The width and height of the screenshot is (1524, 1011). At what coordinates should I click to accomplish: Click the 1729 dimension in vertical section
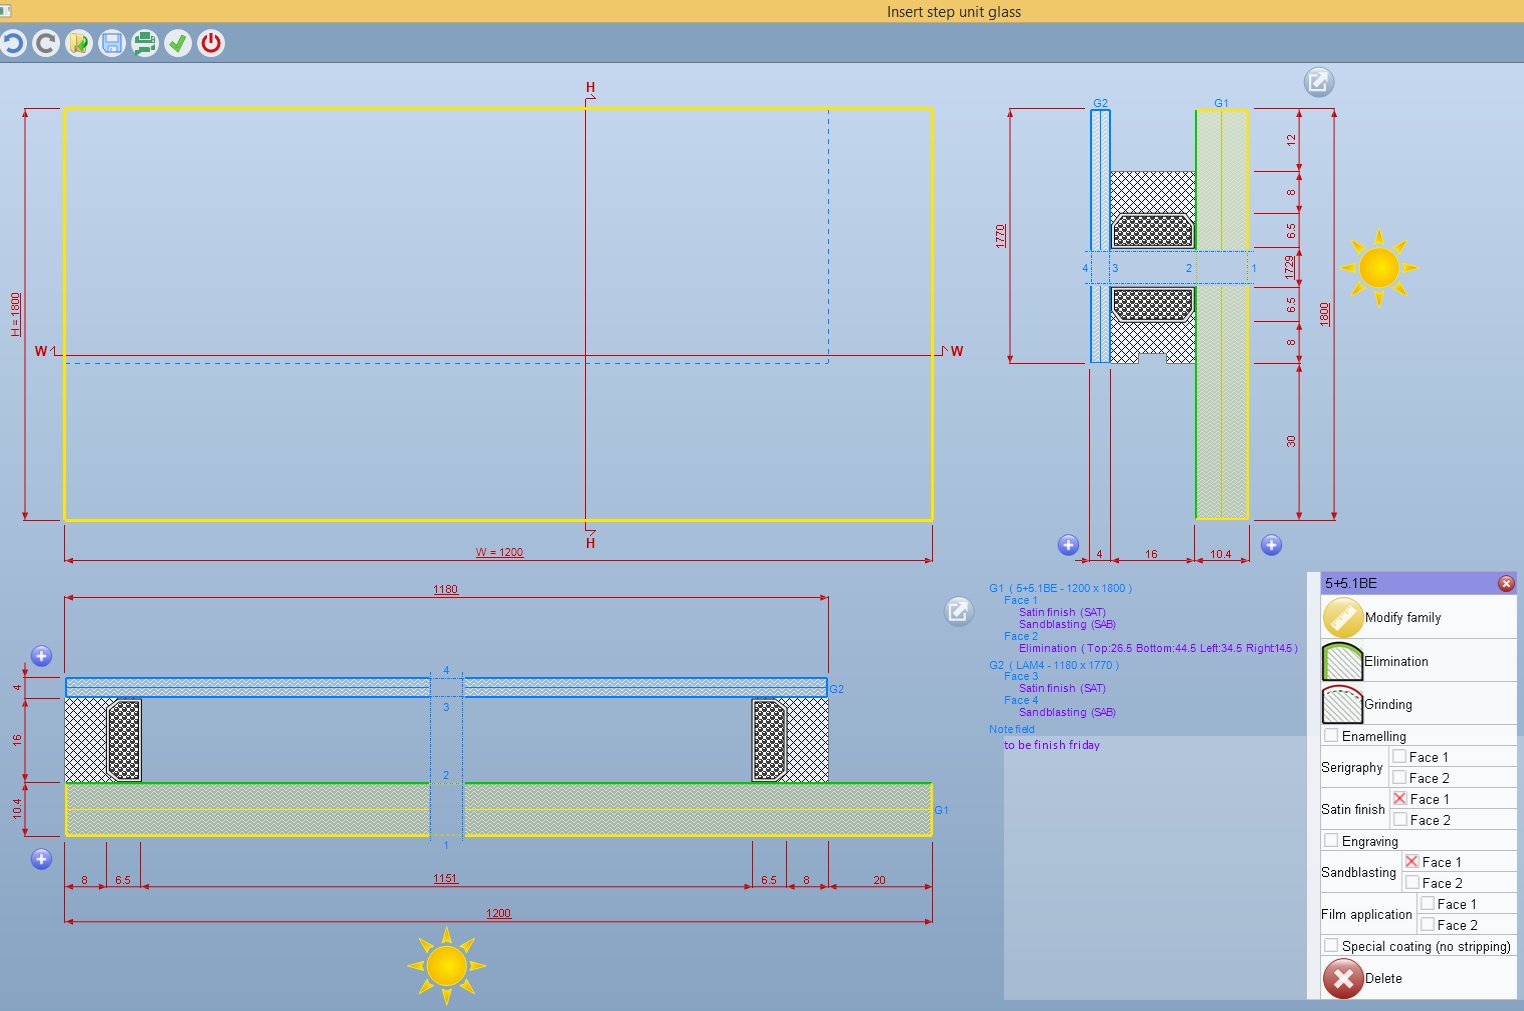[x=1290, y=267]
